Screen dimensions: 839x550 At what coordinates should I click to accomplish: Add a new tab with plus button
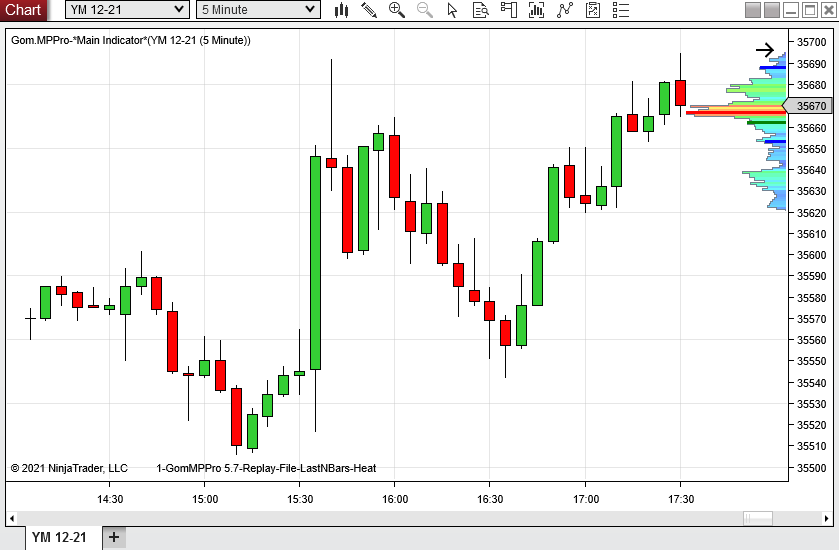pyautogui.click(x=114, y=537)
